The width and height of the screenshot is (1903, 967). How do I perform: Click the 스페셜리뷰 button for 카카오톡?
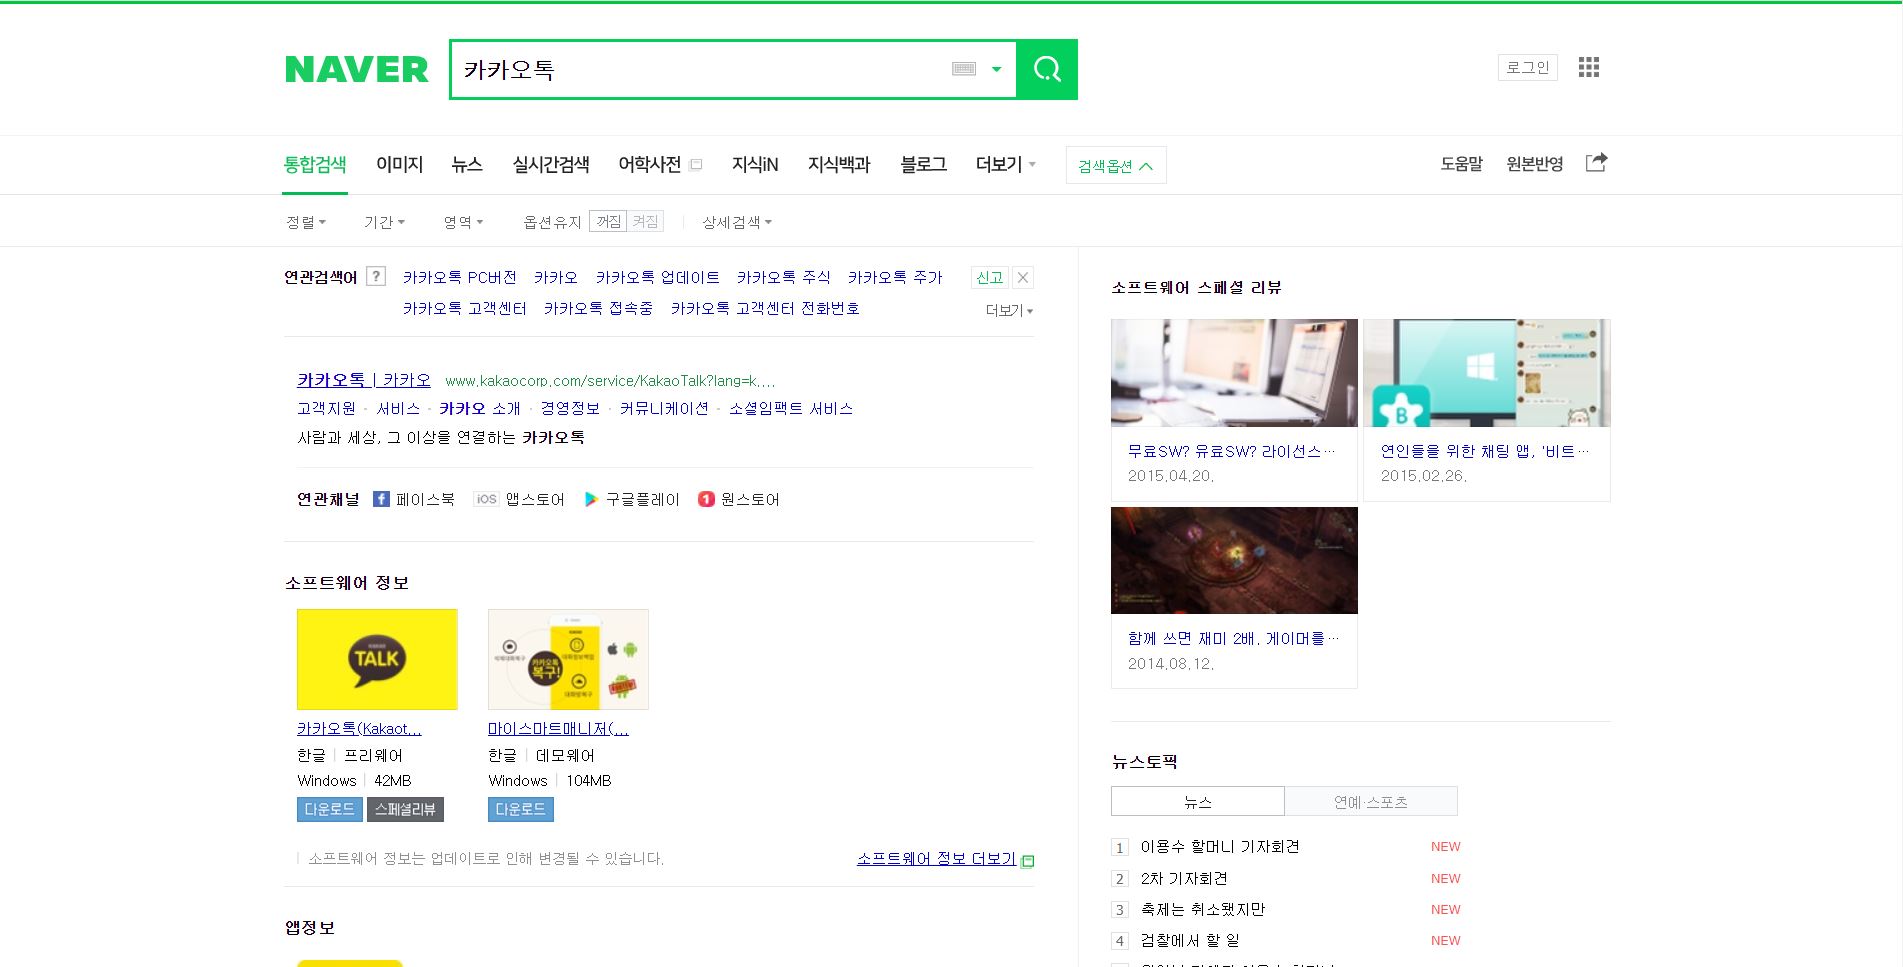pos(405,809)
